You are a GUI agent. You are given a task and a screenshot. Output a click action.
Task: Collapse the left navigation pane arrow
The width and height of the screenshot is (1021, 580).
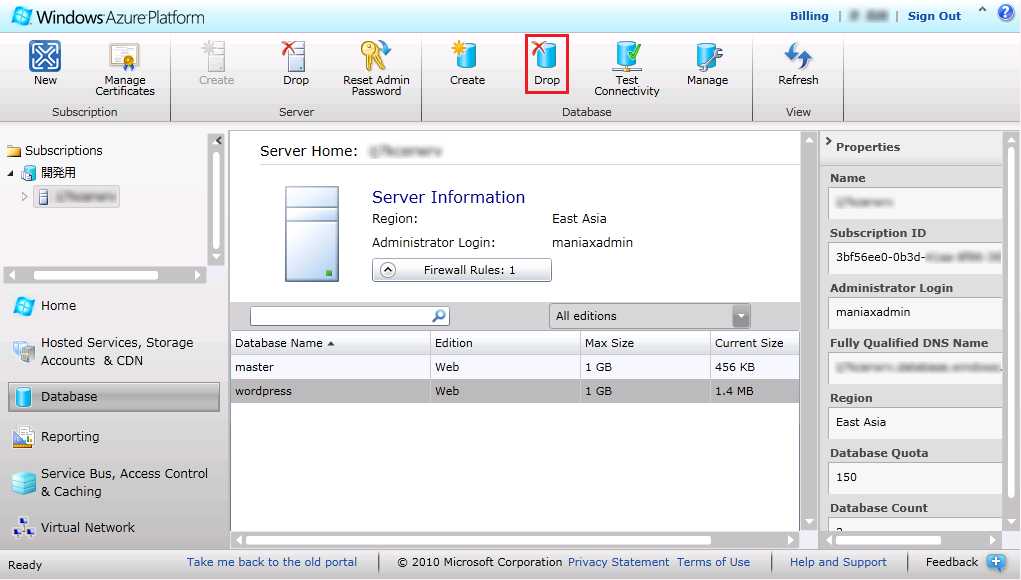(218, 141)
